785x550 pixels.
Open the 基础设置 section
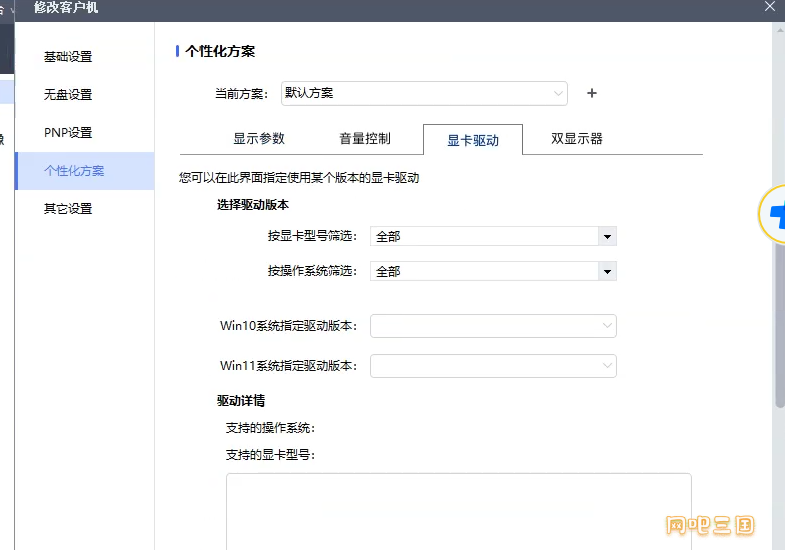click(68, 57)
